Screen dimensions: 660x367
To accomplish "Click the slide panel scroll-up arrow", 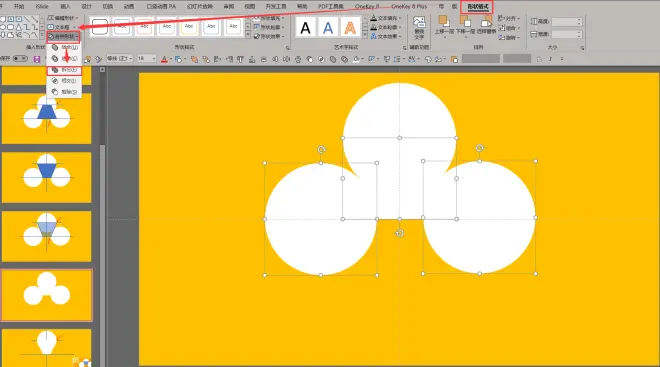I will (x=102, y=70).
